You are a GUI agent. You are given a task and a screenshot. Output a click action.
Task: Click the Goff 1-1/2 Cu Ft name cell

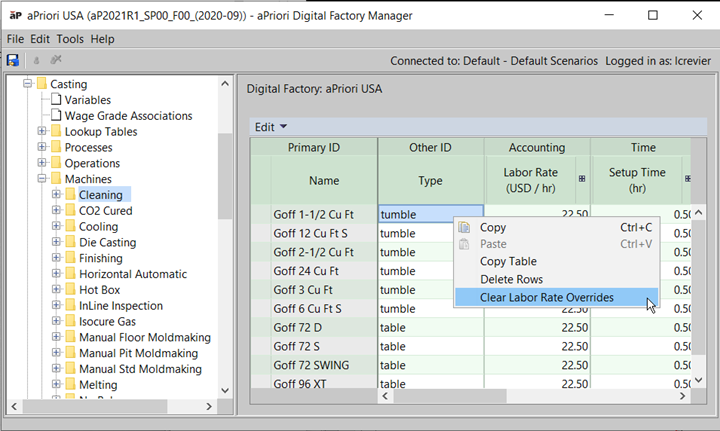point(324,214)
